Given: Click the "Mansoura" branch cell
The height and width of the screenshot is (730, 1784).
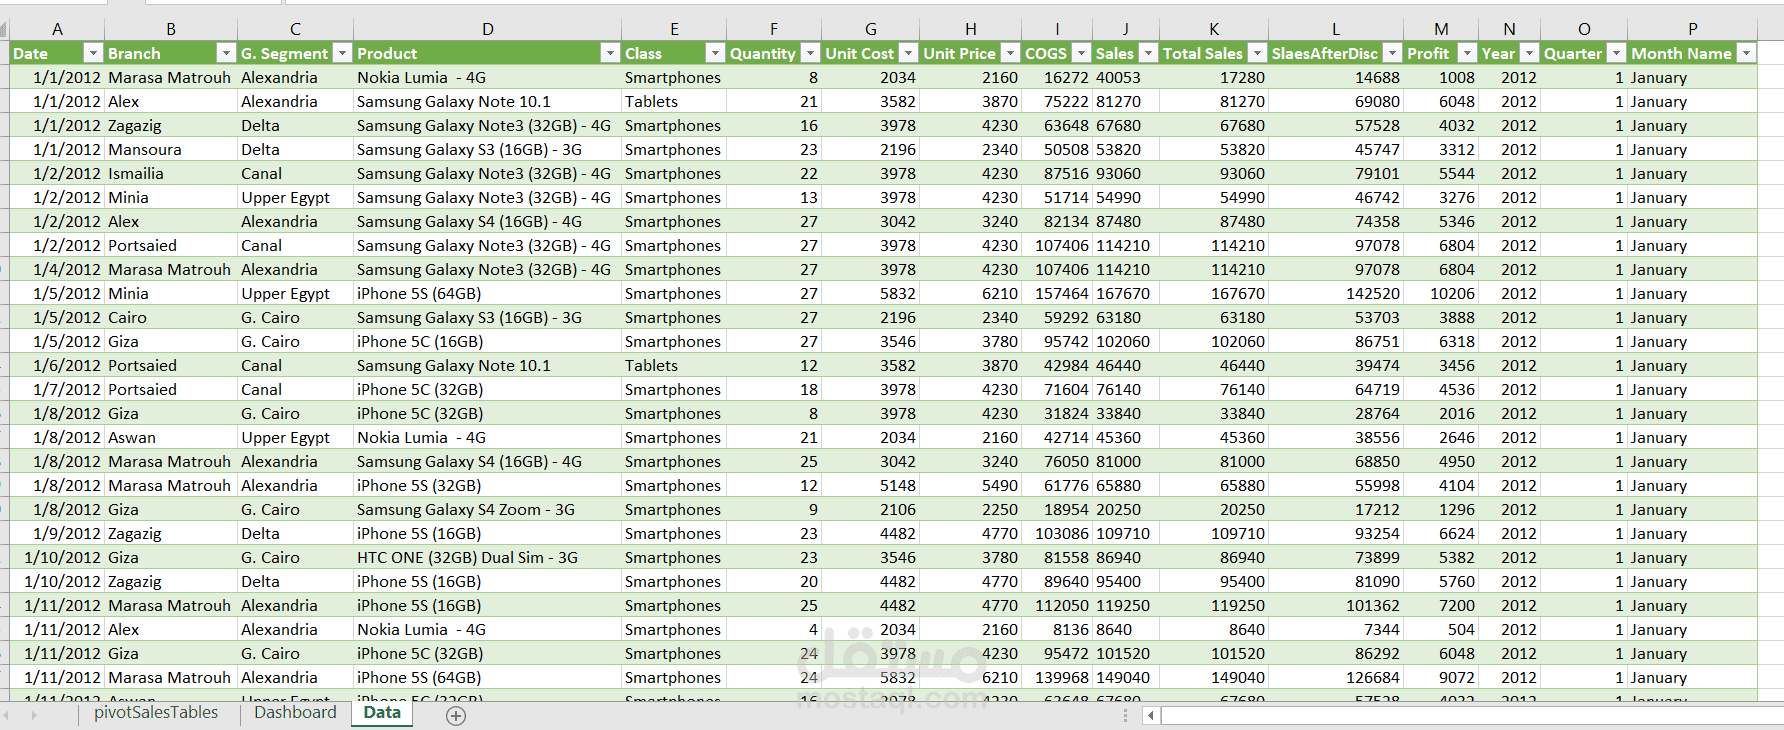Looking at the screenshot, I should 171,149.
